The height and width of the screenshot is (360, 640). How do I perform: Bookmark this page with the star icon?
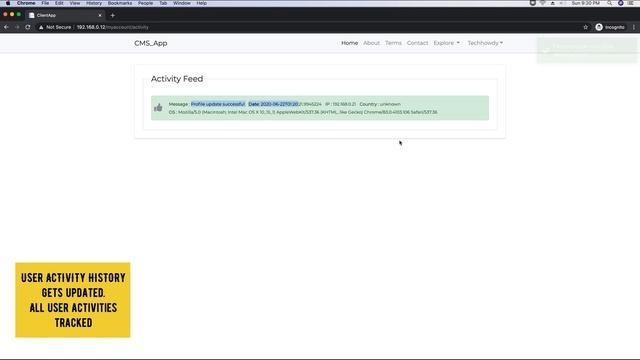pyautogui.click(x=585, y=27)
